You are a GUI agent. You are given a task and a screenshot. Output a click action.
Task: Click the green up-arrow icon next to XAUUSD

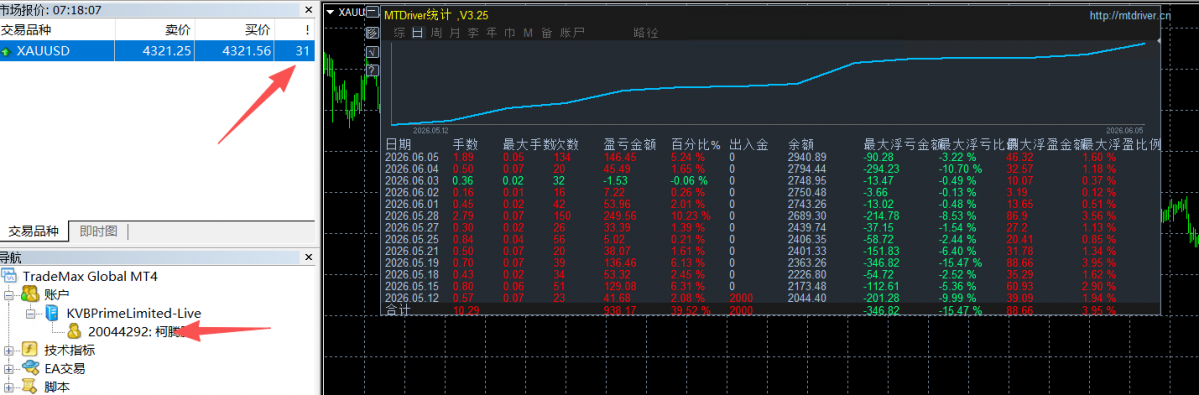pyautogui.click(x=7, y=51)
